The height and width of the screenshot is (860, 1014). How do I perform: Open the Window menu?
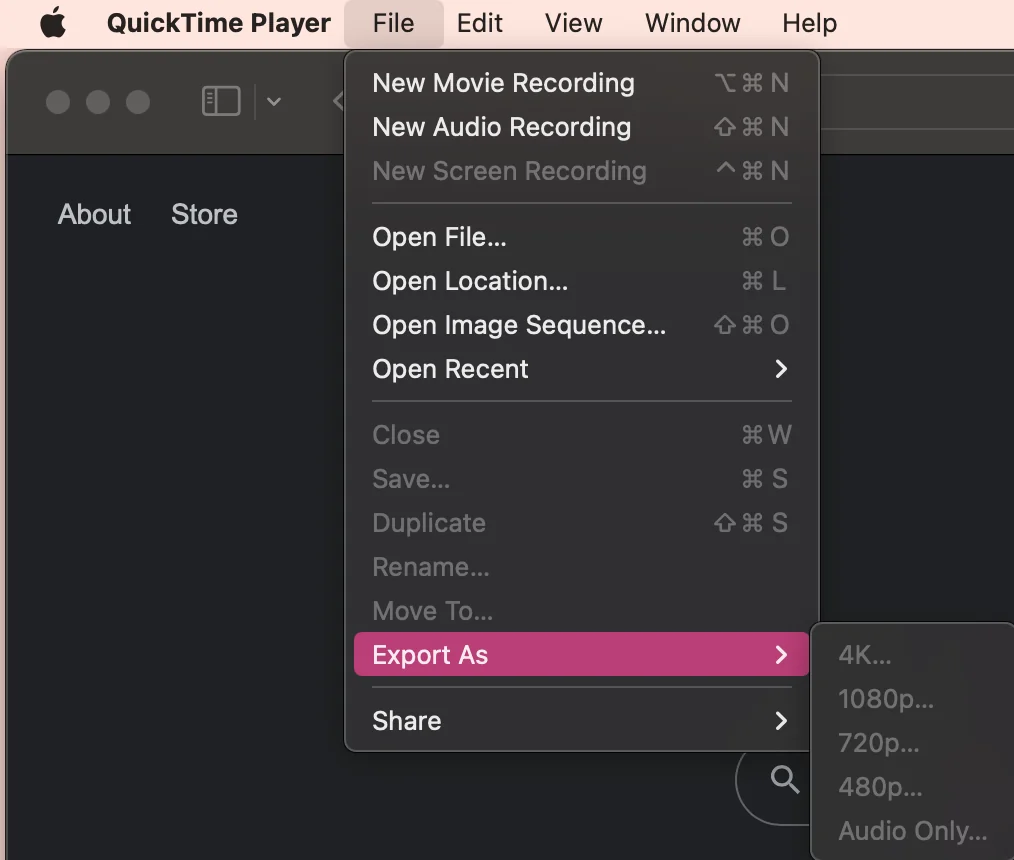click(692, 23)
